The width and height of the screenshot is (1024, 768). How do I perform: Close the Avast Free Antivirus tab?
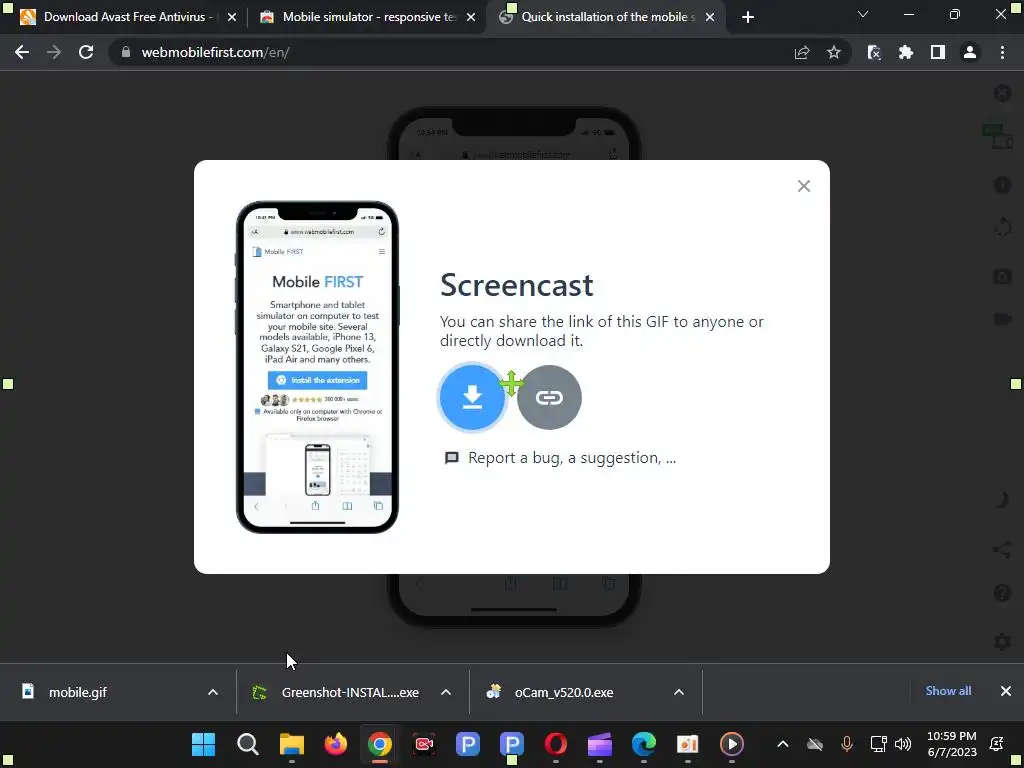coord(232,17)
